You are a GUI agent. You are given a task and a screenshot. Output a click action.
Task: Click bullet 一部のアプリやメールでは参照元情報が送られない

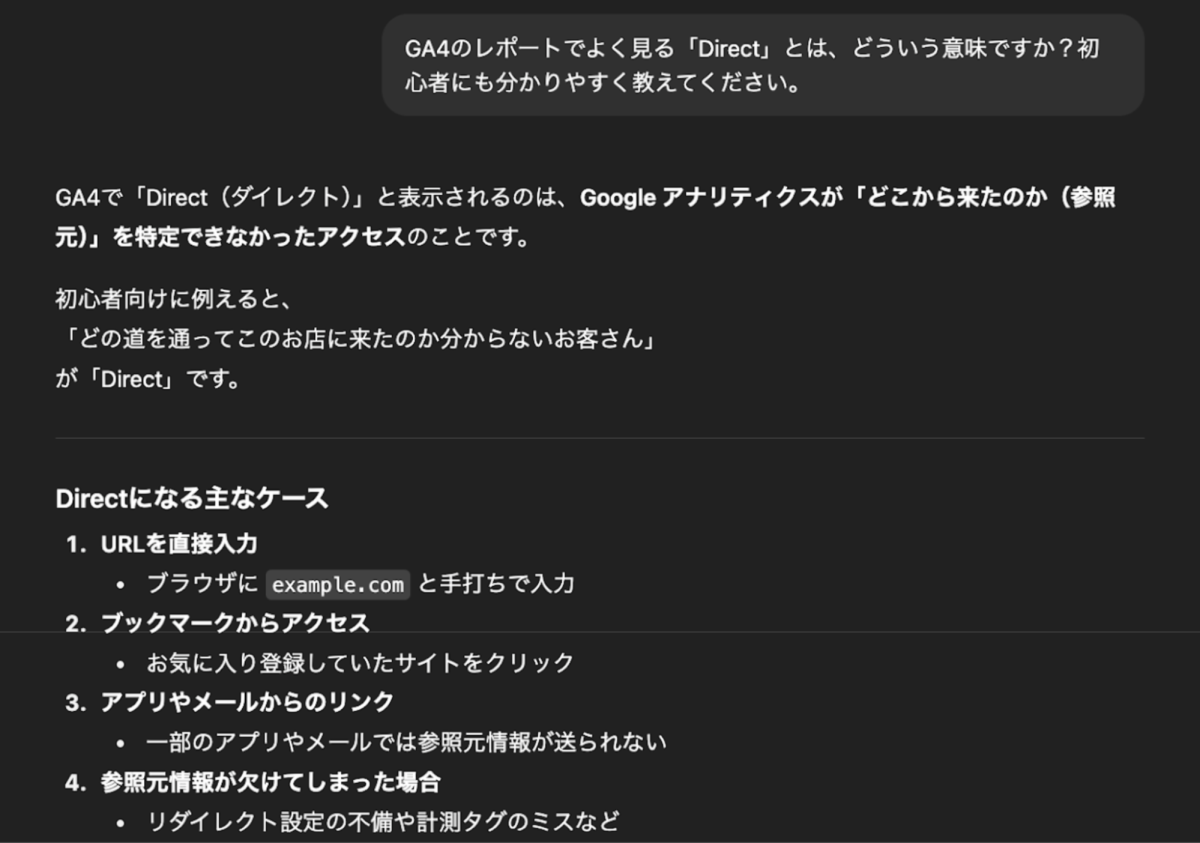(x=406, y=742)
